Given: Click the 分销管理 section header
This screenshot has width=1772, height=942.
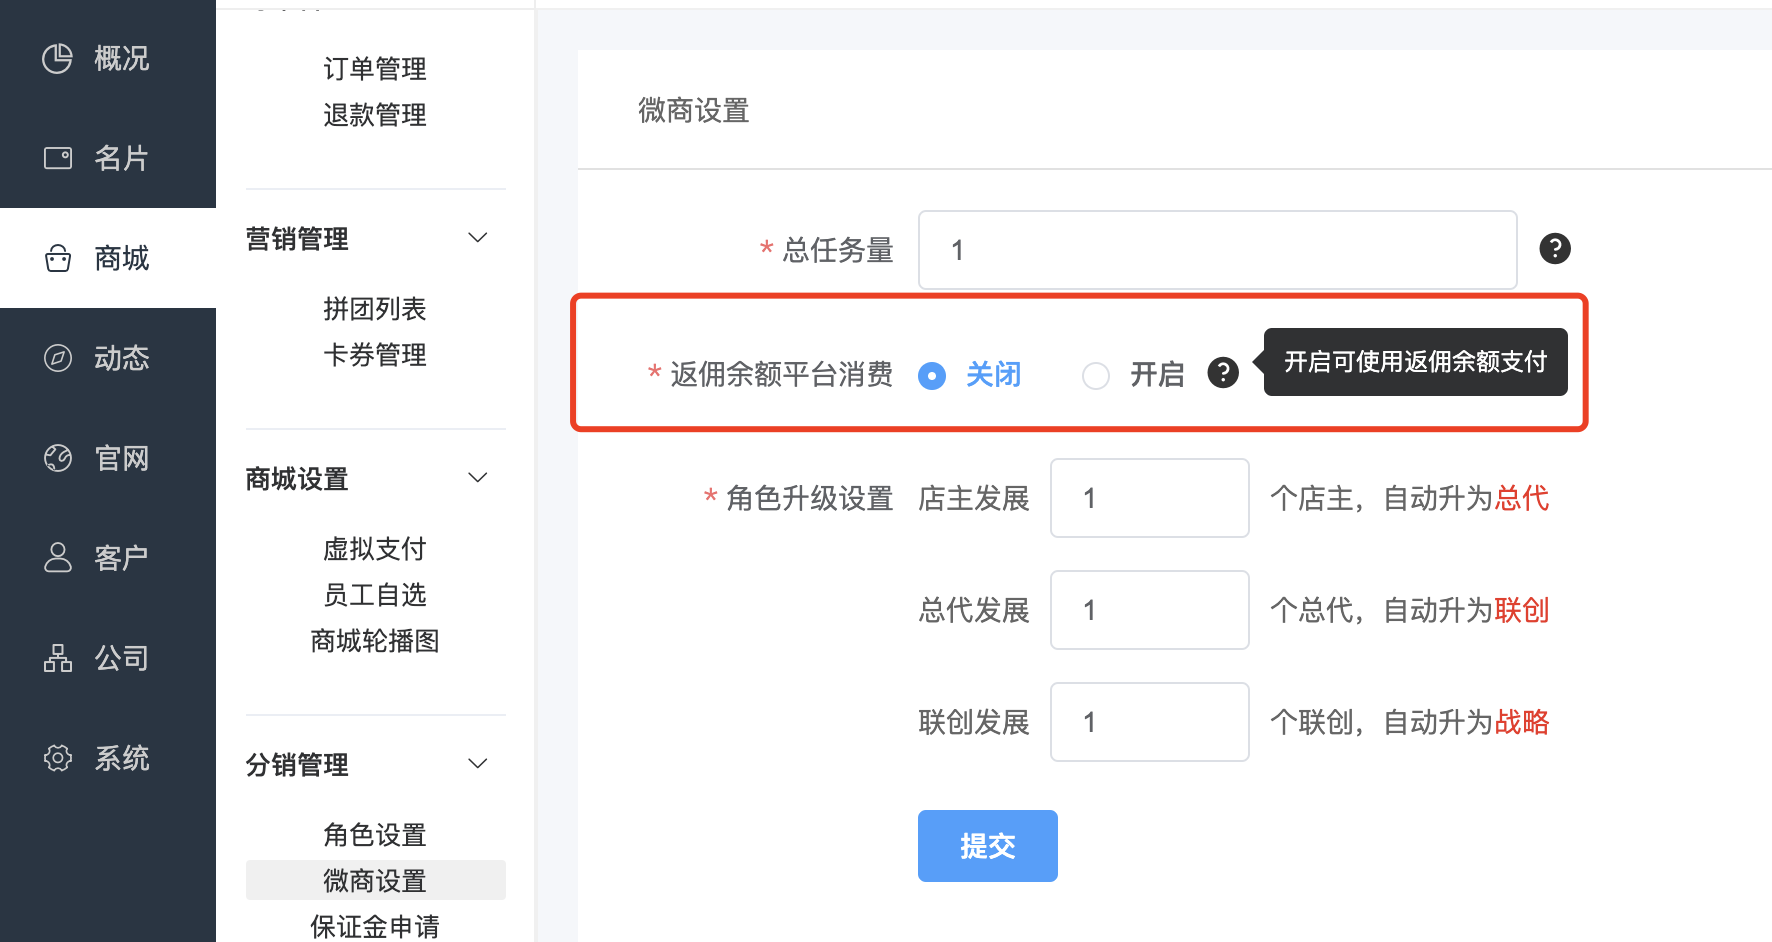Looking at the screenshot, I should [297, 765].
